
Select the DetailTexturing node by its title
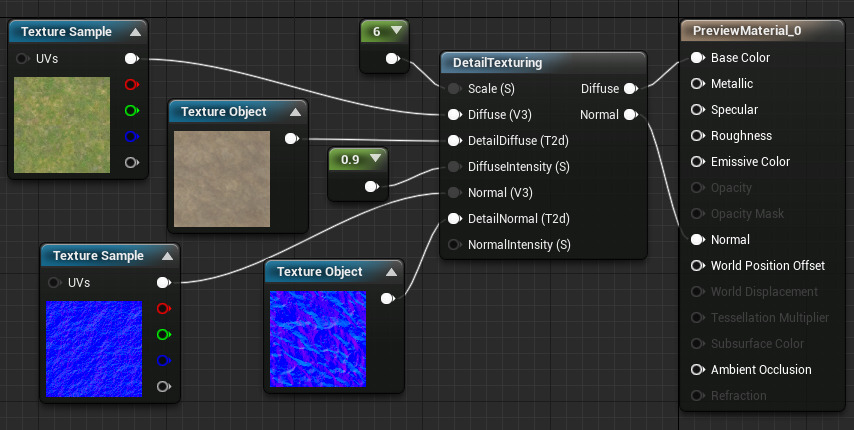[497, 63]
